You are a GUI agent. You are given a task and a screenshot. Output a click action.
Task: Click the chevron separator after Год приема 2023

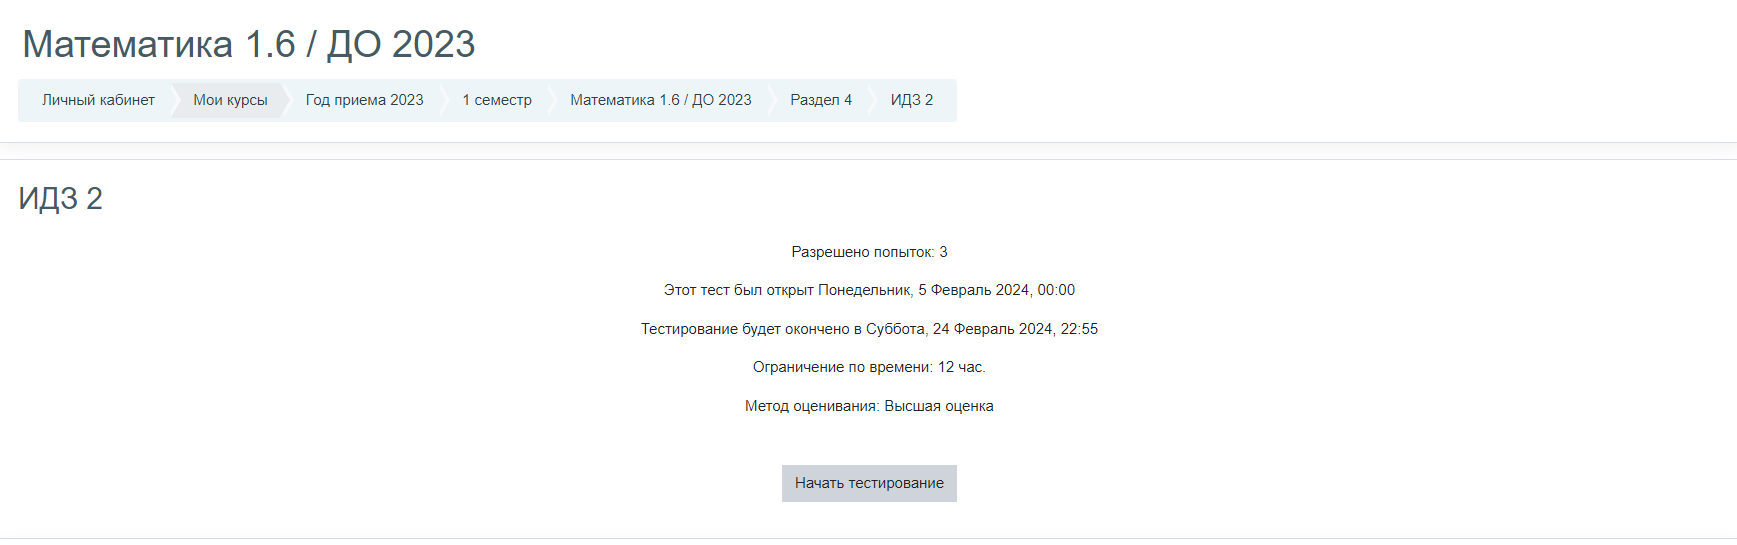tap(442, 100)
